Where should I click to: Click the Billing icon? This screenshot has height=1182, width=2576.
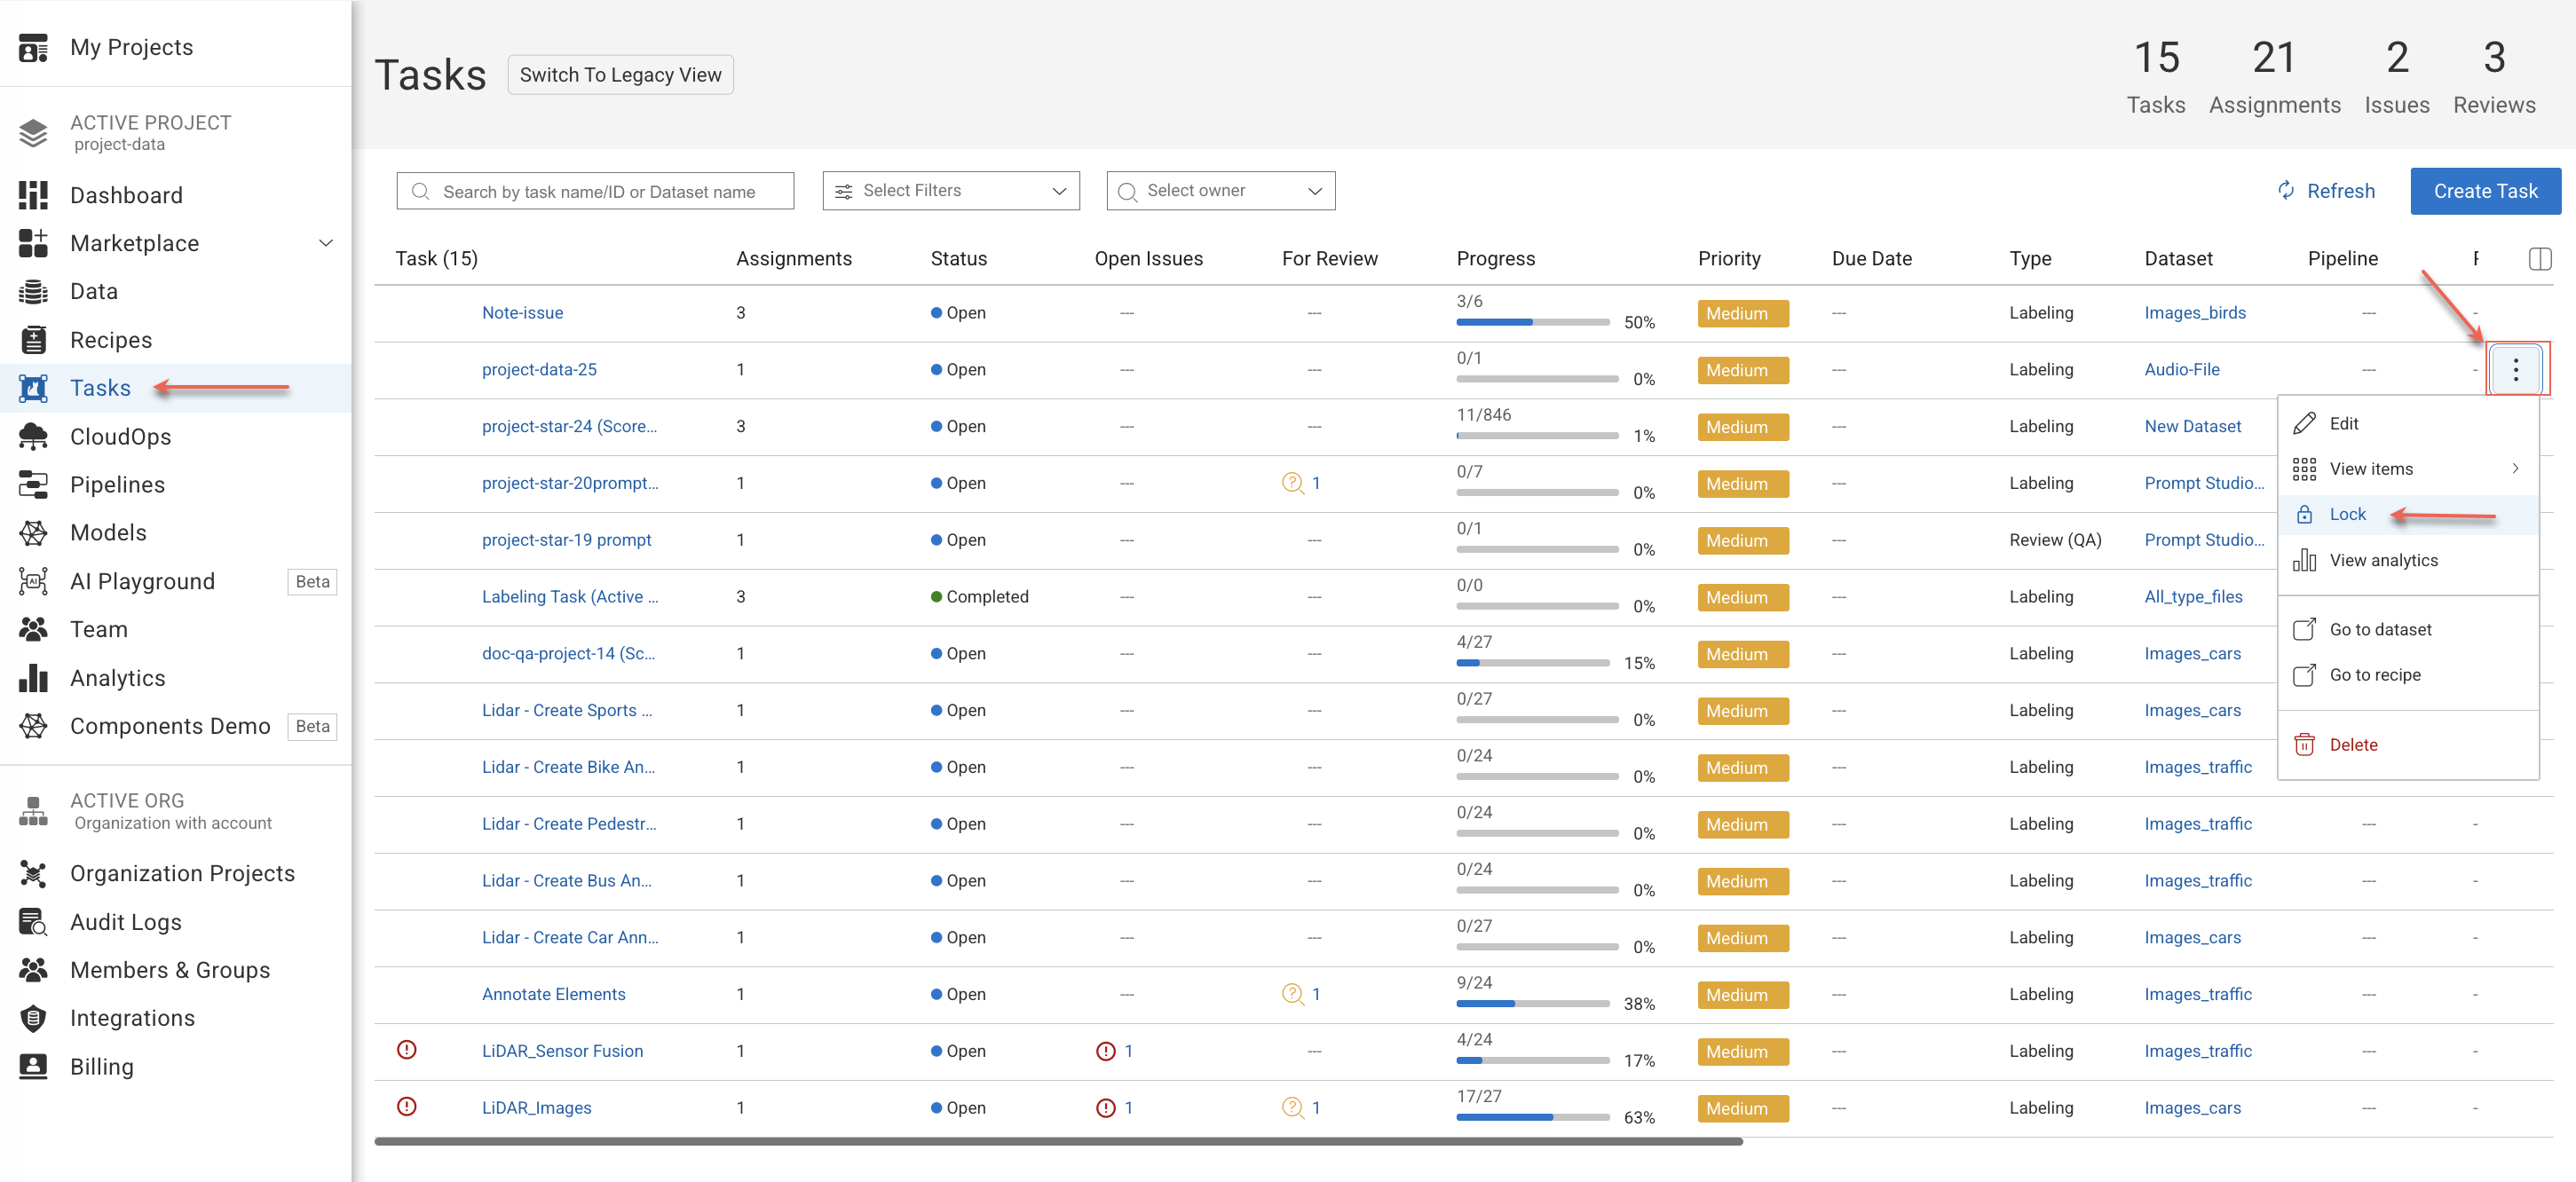[x=33, y=1066]
